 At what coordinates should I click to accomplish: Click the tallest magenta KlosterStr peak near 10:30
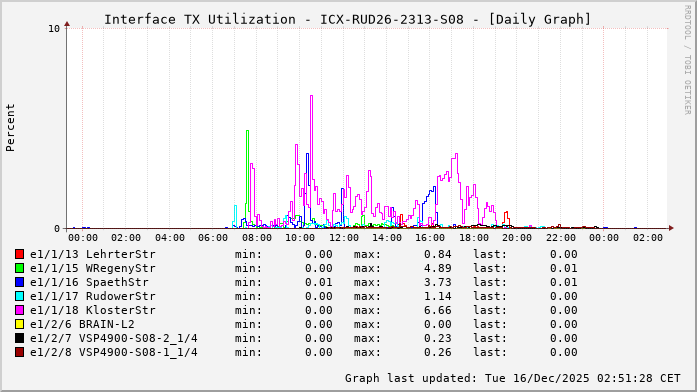(311, 96)
